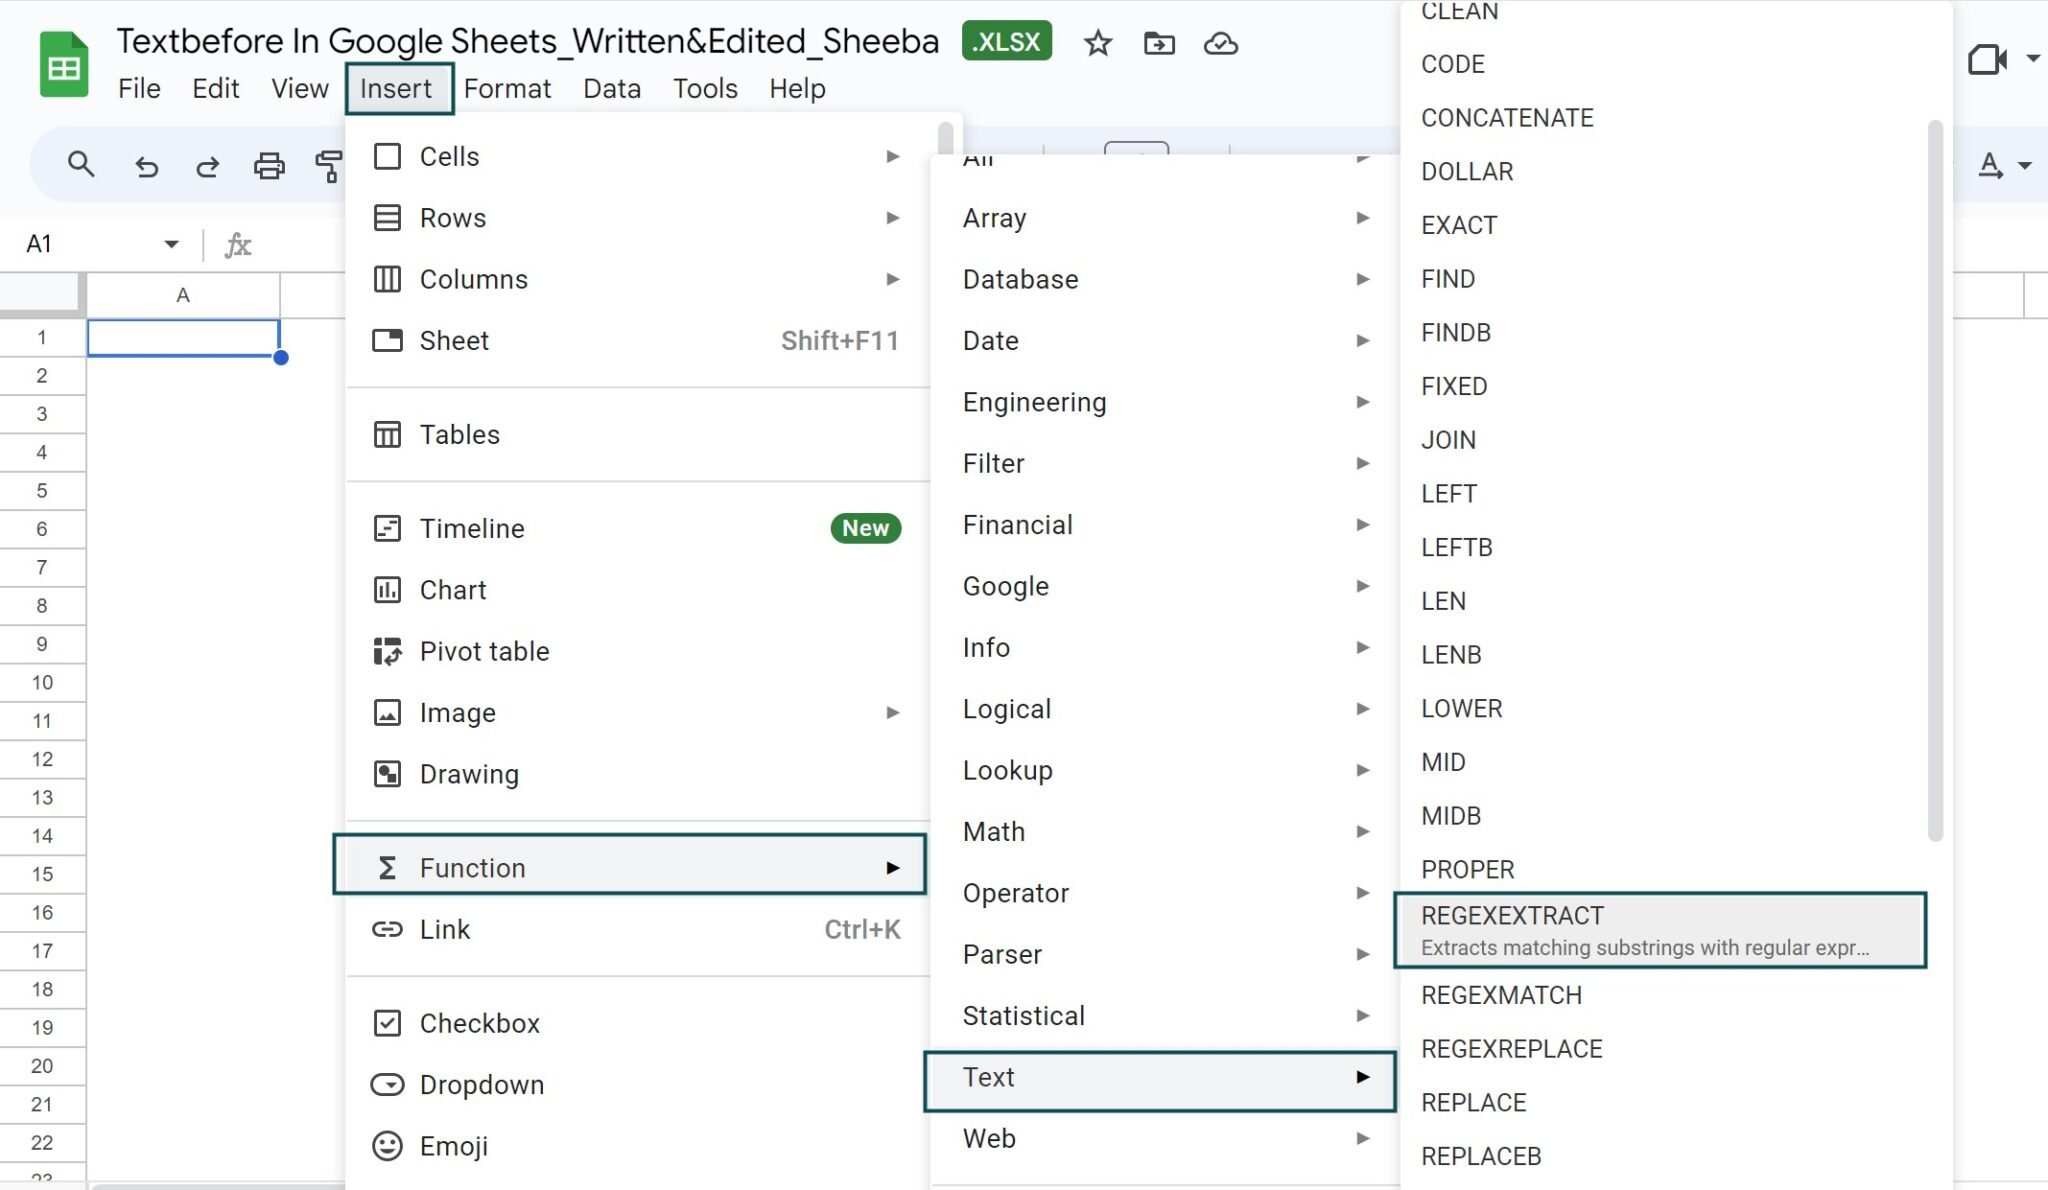The width and height of the screenshot is (2048, 1190).
Task: Click the print icon in toolbar
Action: coord(268,165)
